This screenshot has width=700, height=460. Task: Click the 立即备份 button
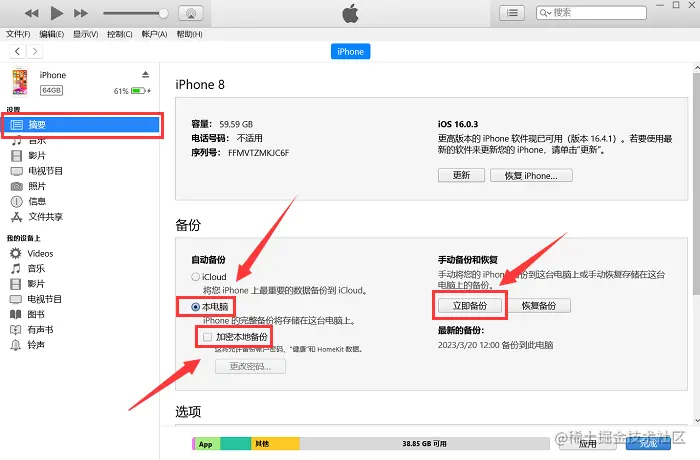coord(470,305)
